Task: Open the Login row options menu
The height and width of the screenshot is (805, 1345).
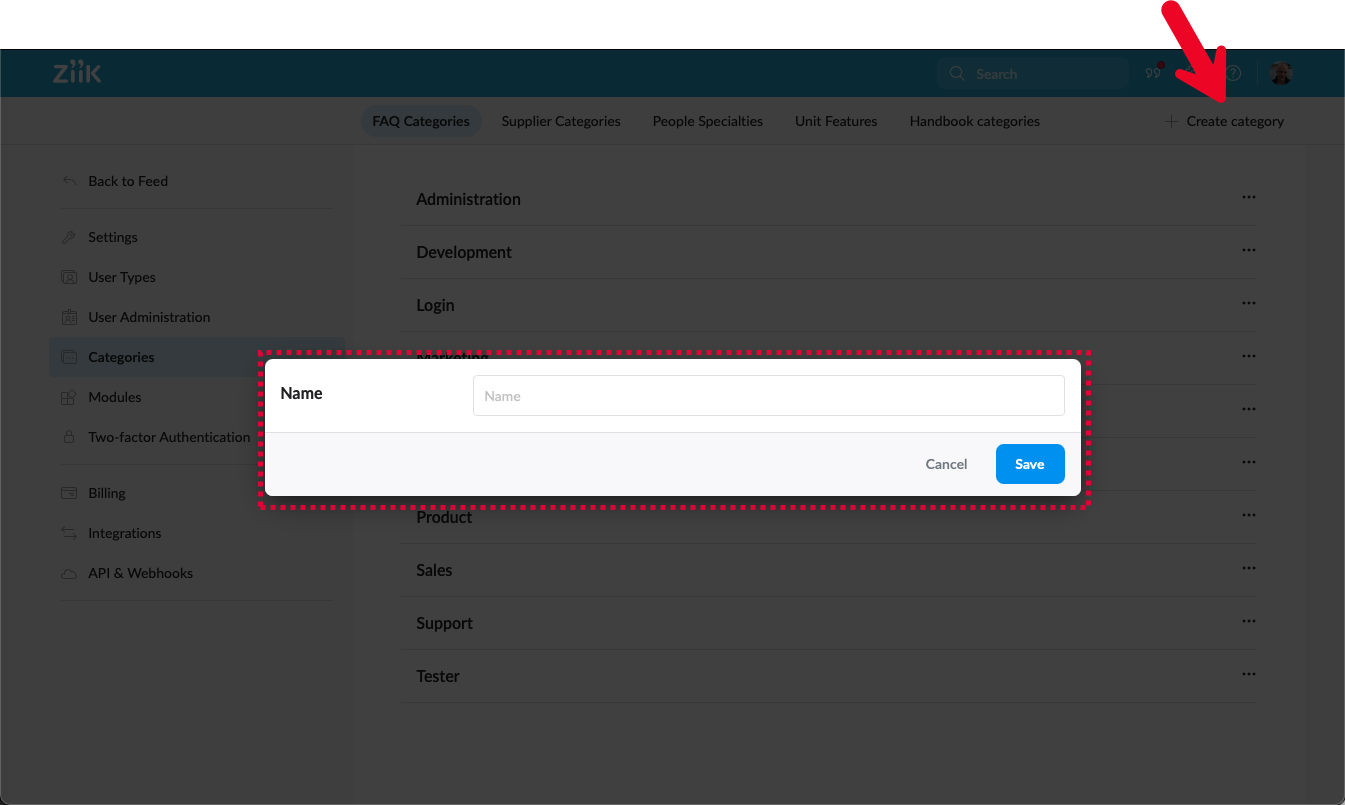Action: pos(1248,303)
